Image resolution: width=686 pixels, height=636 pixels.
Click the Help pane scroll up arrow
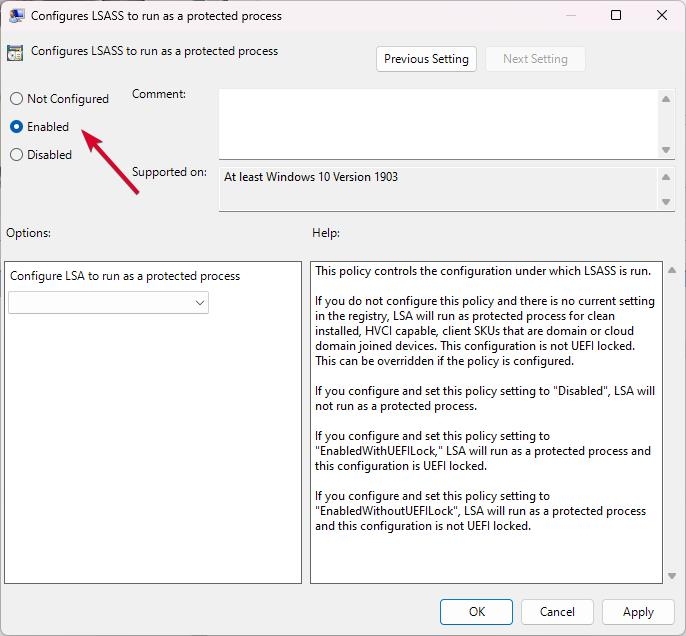click(672, 270)
